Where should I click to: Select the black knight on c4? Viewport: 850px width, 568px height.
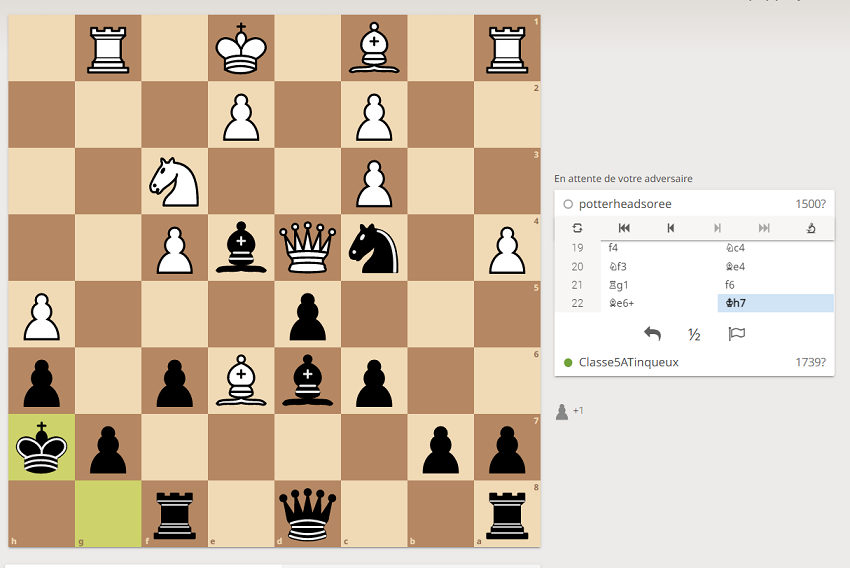click(374, 248)
